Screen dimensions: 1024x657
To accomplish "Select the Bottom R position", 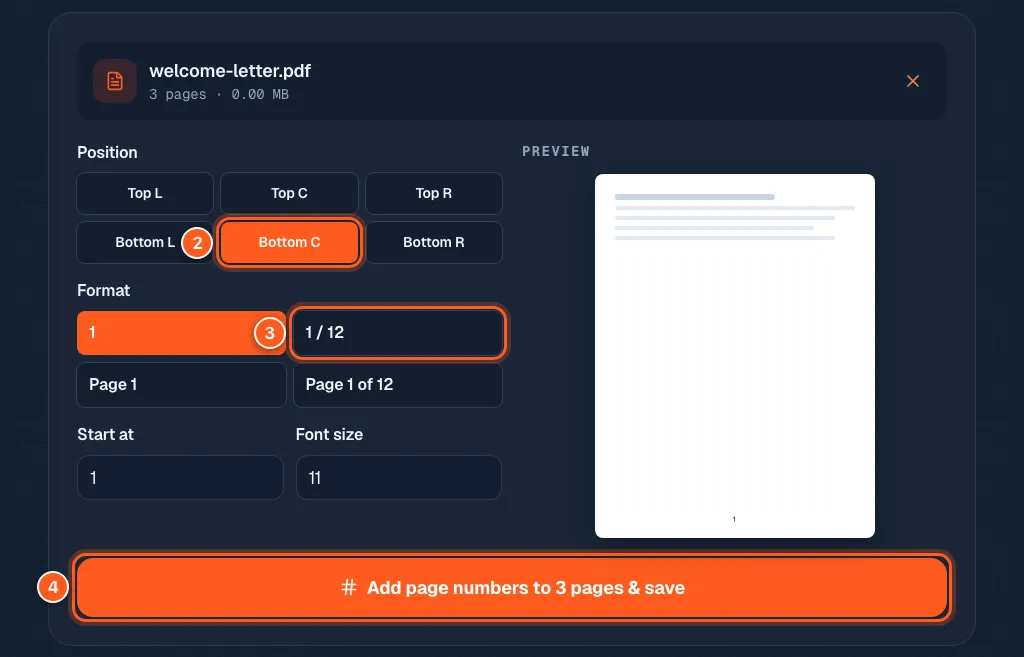I will [434, 242].
